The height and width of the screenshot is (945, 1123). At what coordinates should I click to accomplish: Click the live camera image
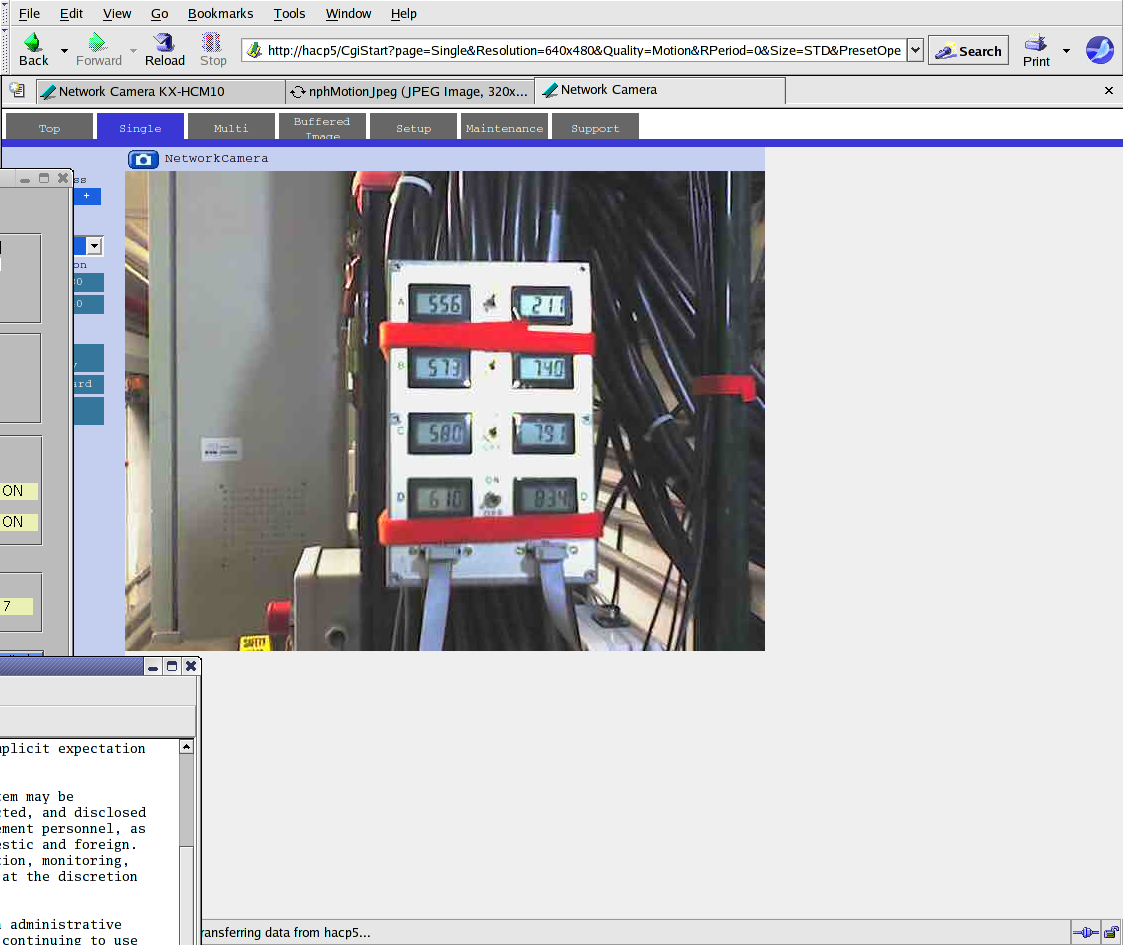pyautogui.click(x=445, y=411)
